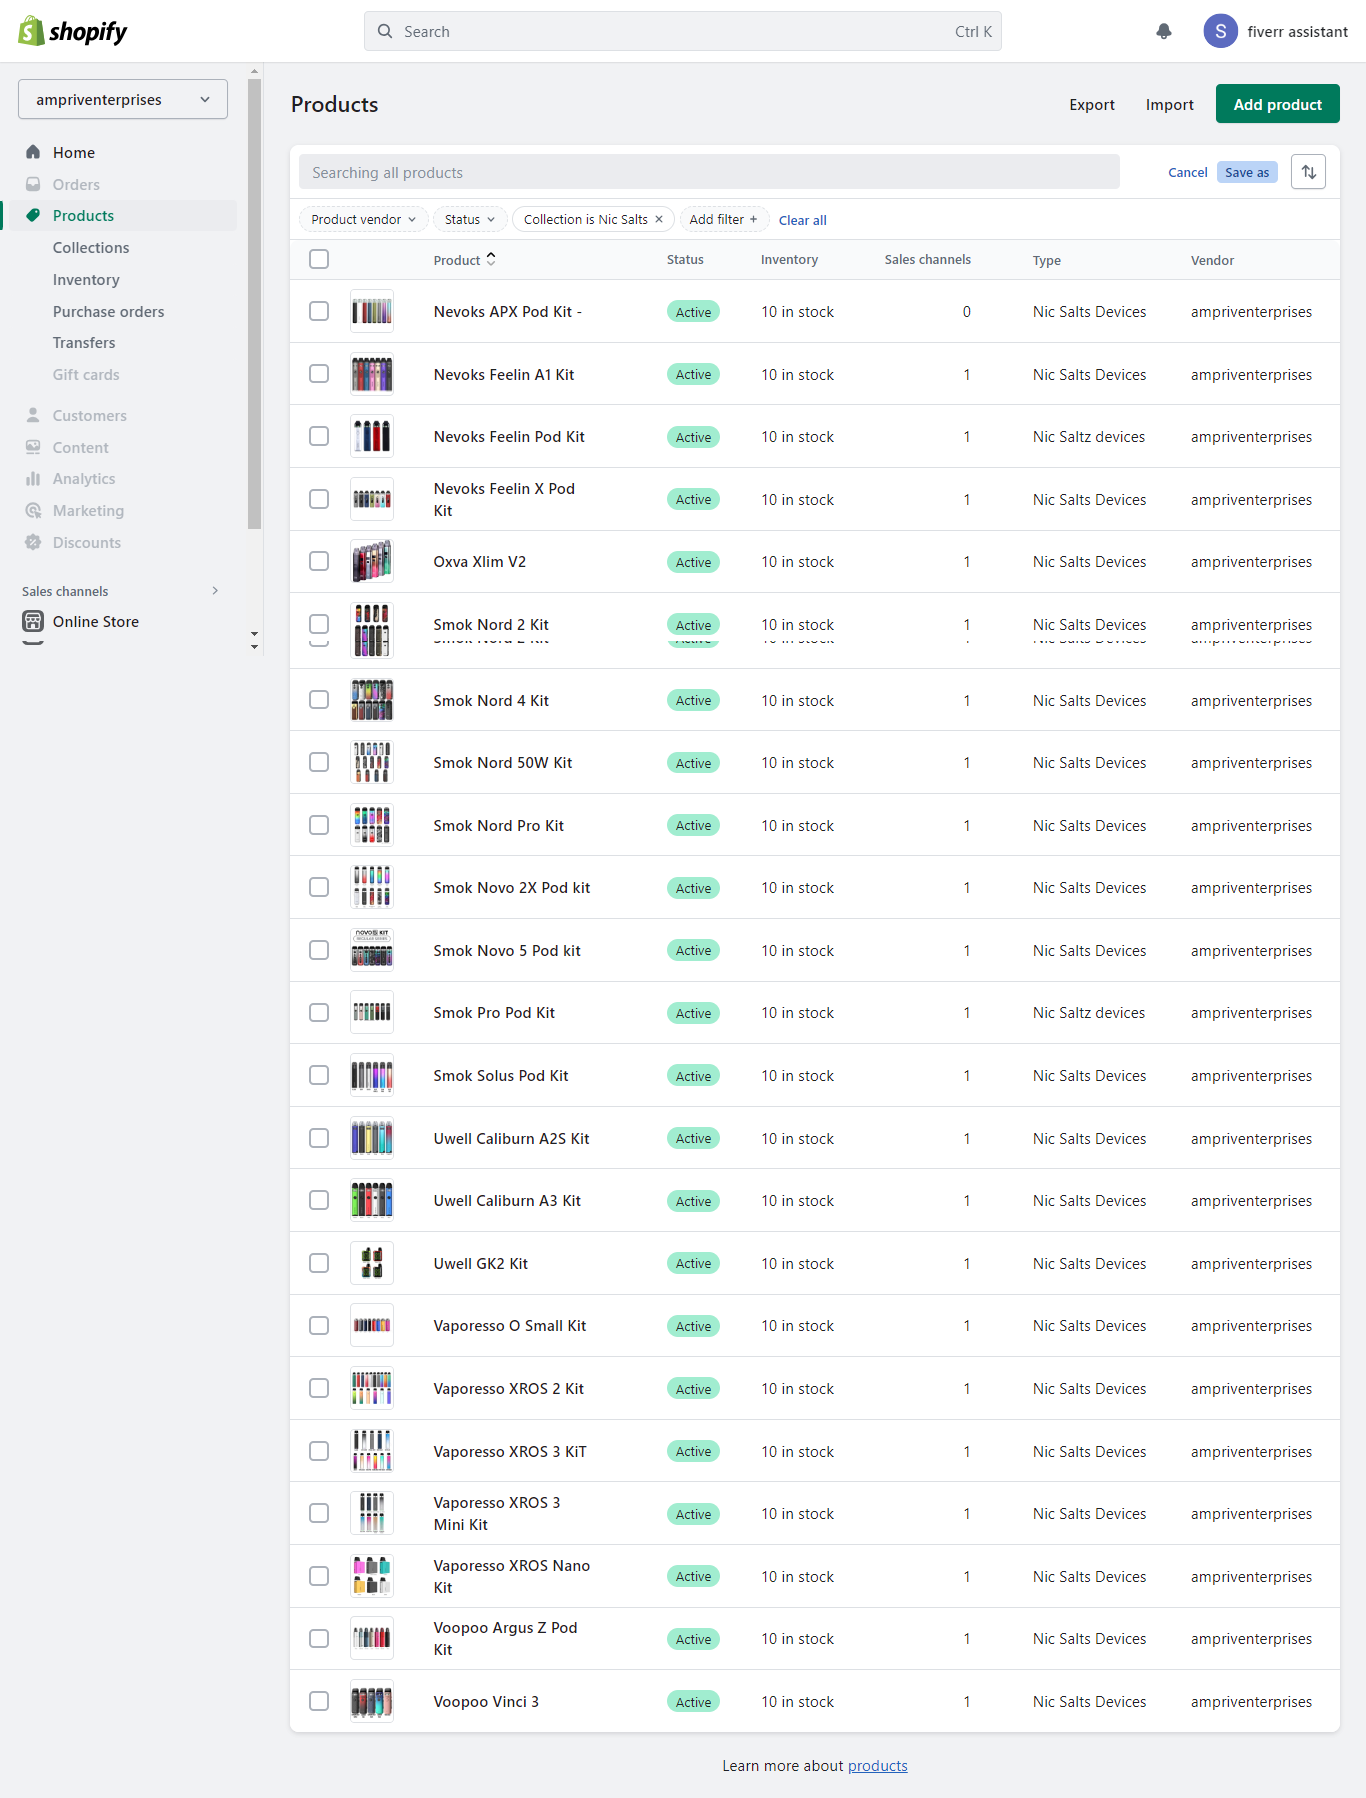Click the Searching all products field
The image size is (1366, 1798).
tap(708, 172)
